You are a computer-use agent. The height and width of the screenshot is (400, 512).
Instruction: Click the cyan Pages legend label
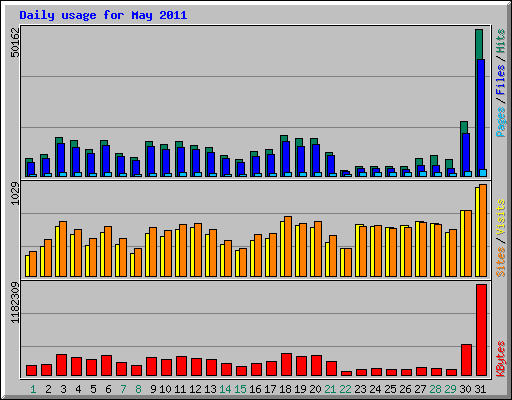pyautogui.click(x=500, y=122)
